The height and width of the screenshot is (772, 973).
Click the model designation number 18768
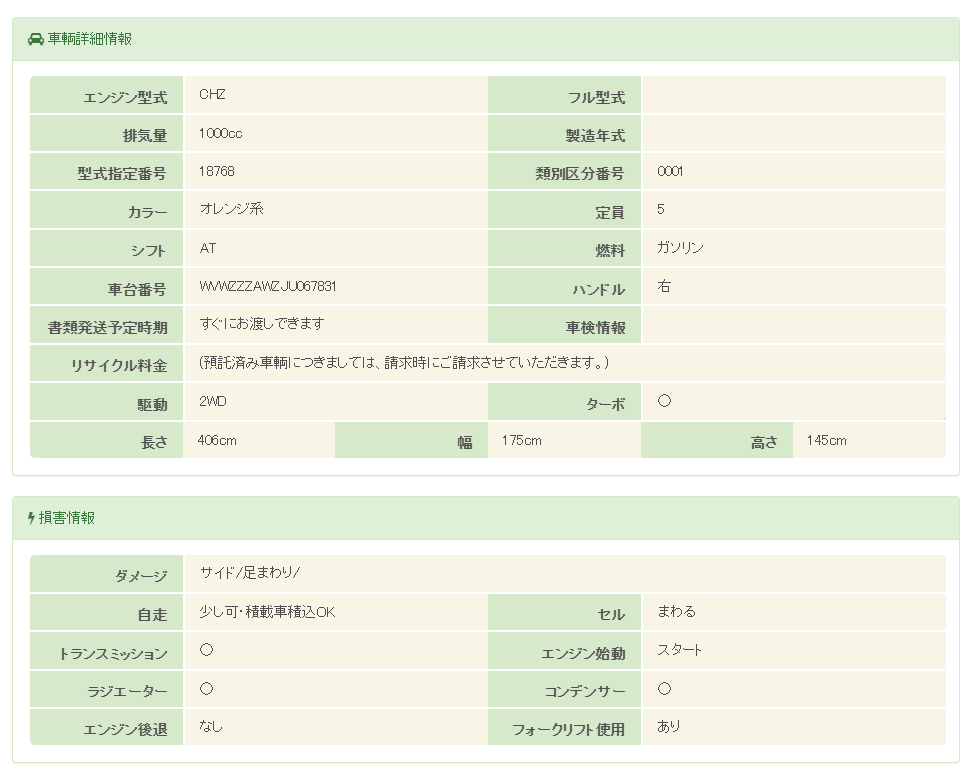217,171
